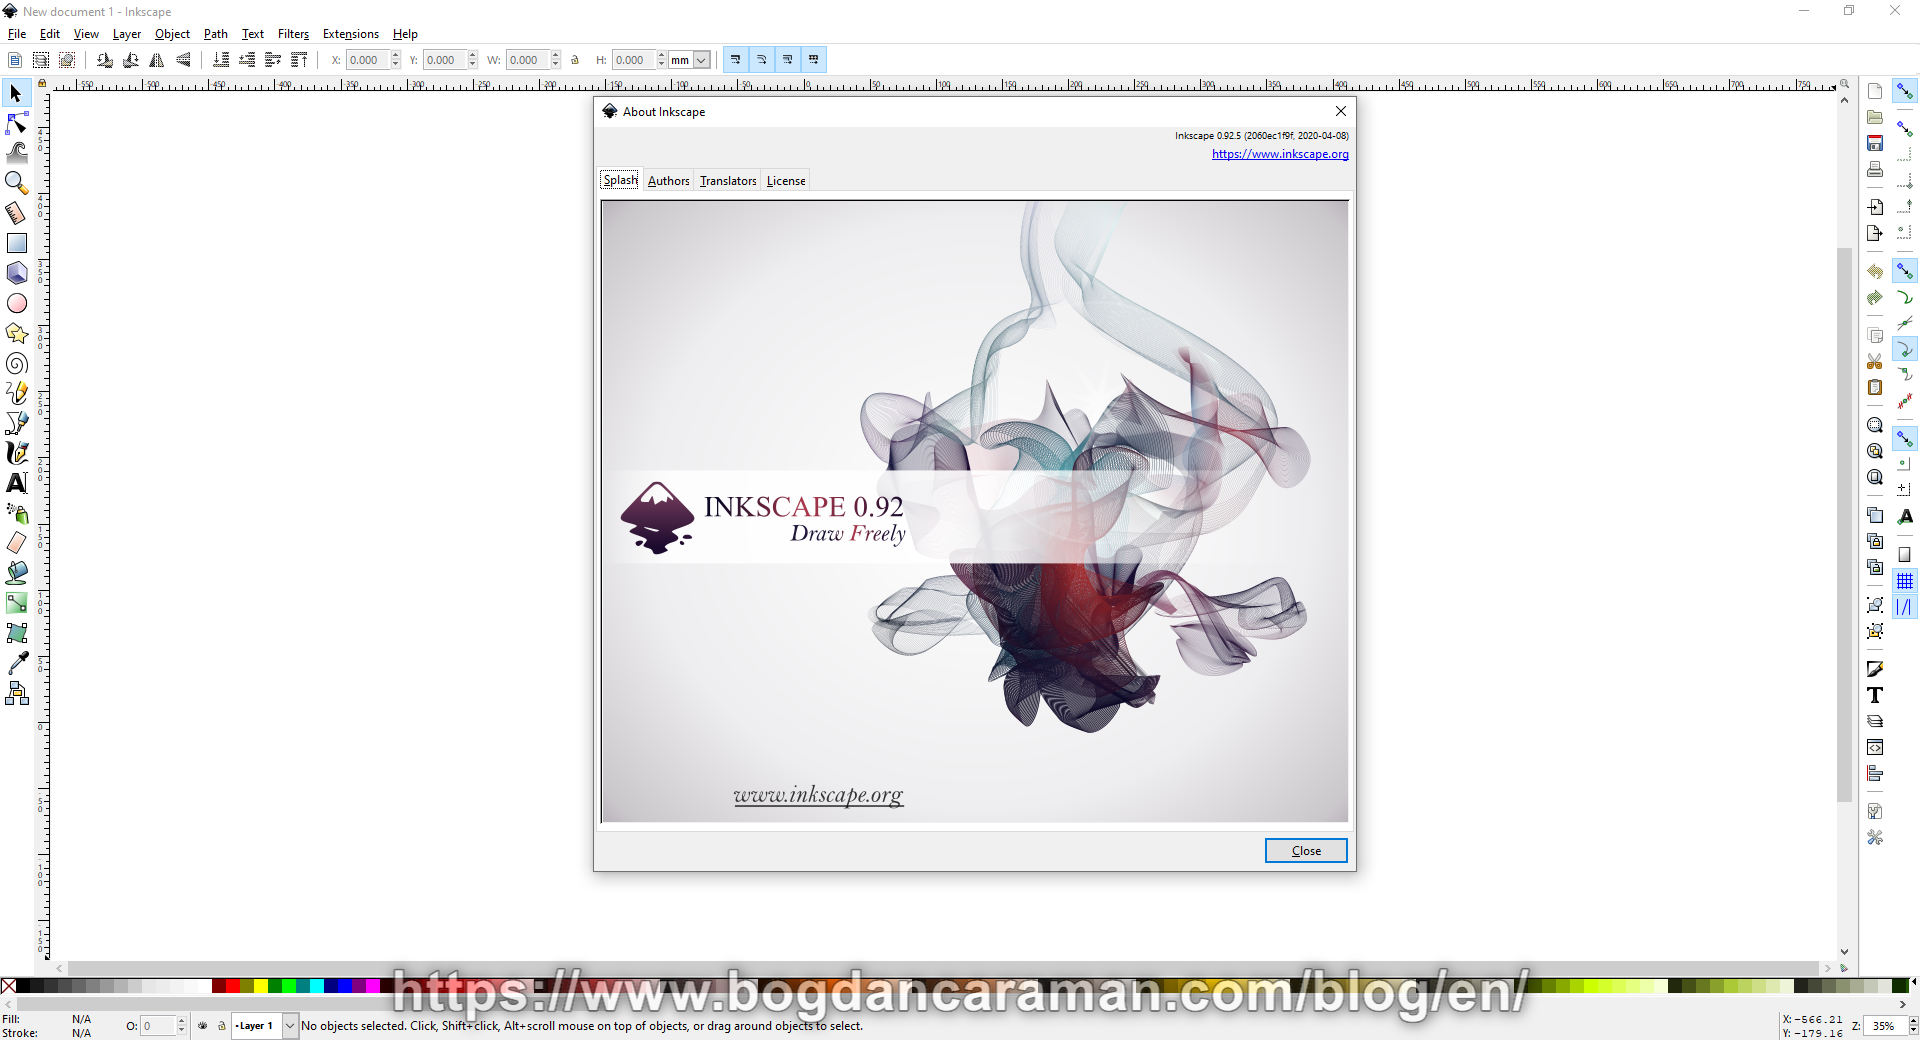Viewport: 1920px width, 1040px height.
Task: Toggle snap to page border
Action: pos(1905,555)
